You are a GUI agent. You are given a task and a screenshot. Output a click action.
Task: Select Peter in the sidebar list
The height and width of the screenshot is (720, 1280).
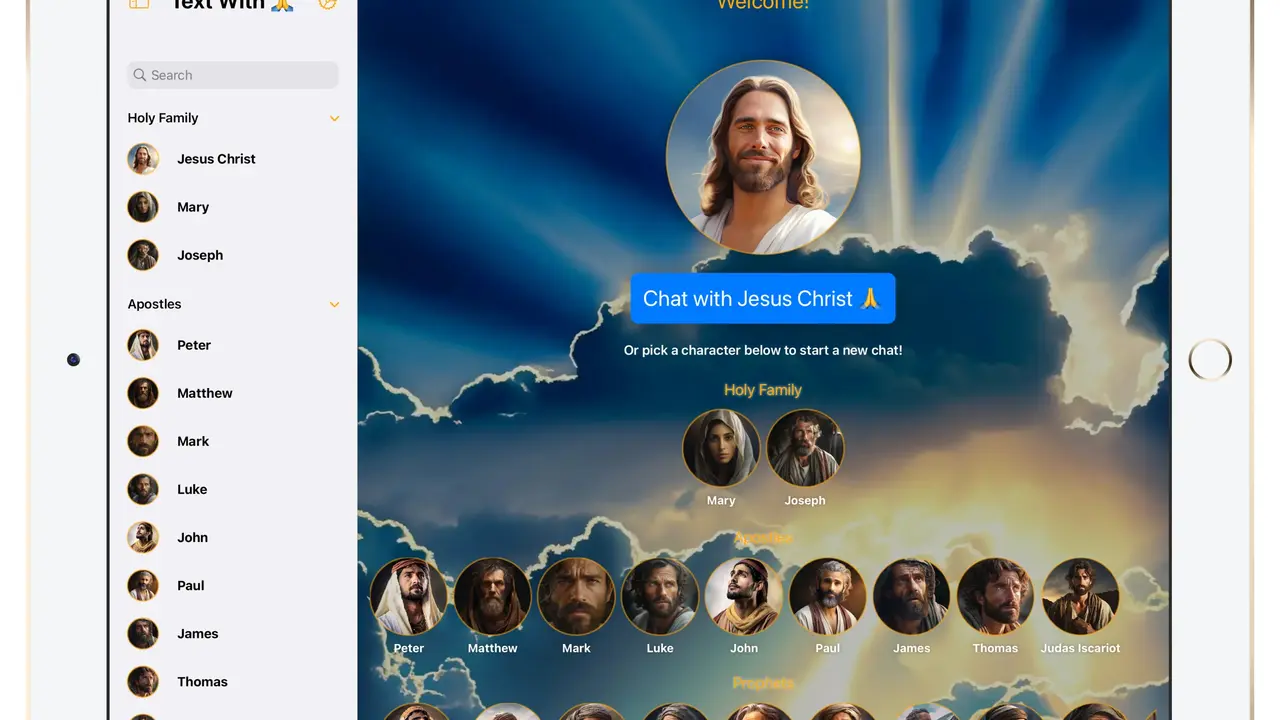click(x=233, y=345)
